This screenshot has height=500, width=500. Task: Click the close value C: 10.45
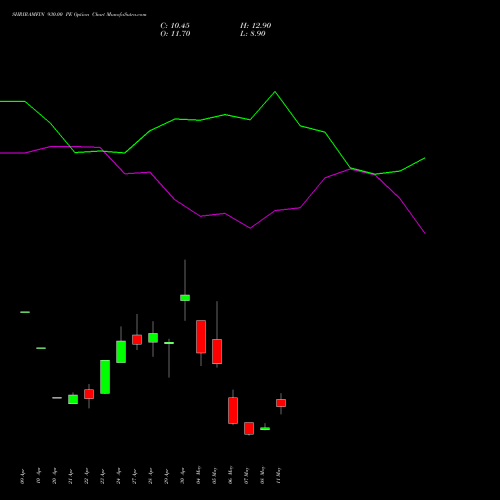coord(175,26)
